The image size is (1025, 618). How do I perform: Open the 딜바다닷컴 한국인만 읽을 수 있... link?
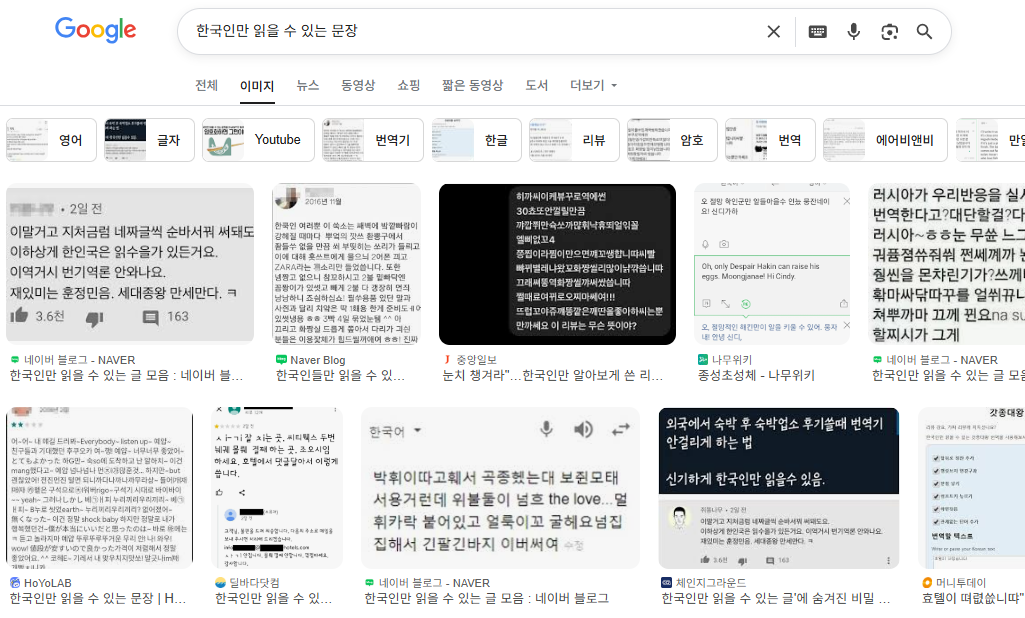pyautogui.click(x=273, y=599)
